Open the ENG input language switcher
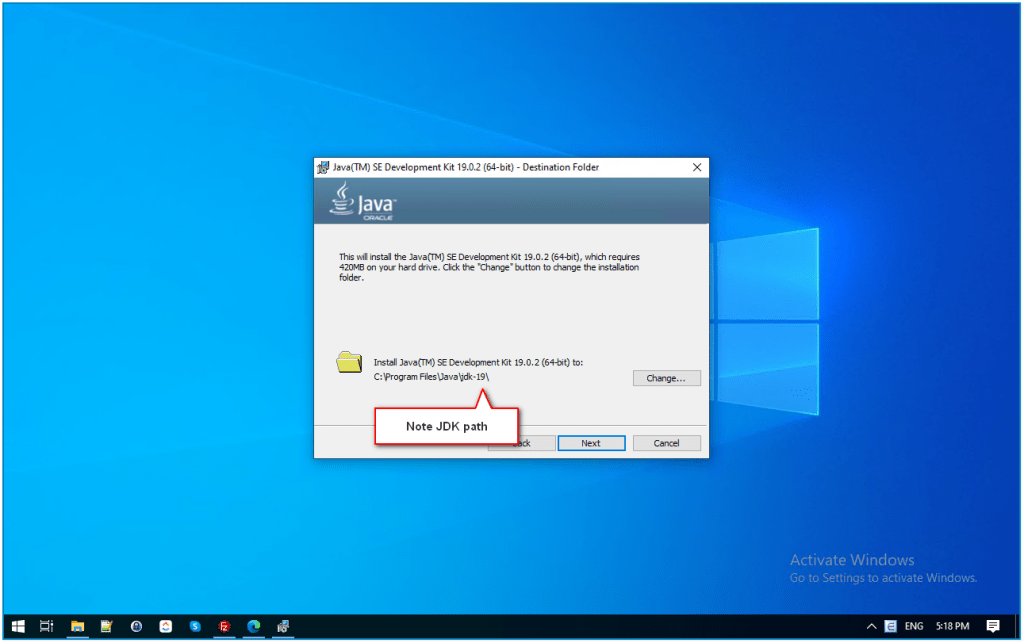 [x=914, y=626]
